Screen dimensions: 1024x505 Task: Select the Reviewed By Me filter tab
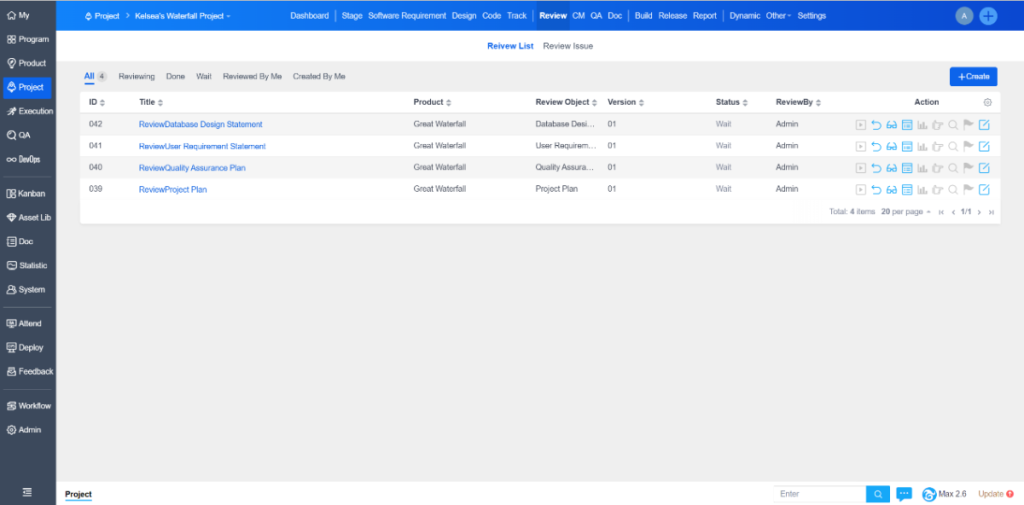(252, 76)
